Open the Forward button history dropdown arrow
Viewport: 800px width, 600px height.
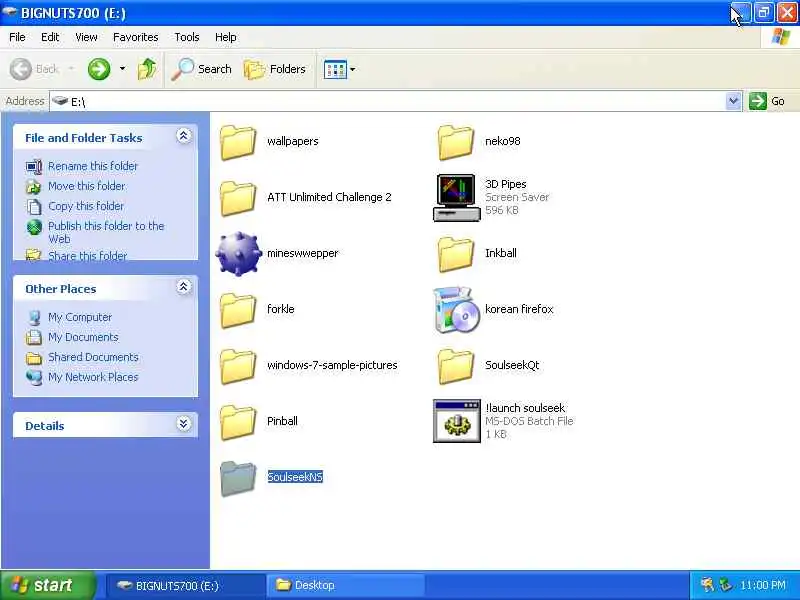click(122, 68)
